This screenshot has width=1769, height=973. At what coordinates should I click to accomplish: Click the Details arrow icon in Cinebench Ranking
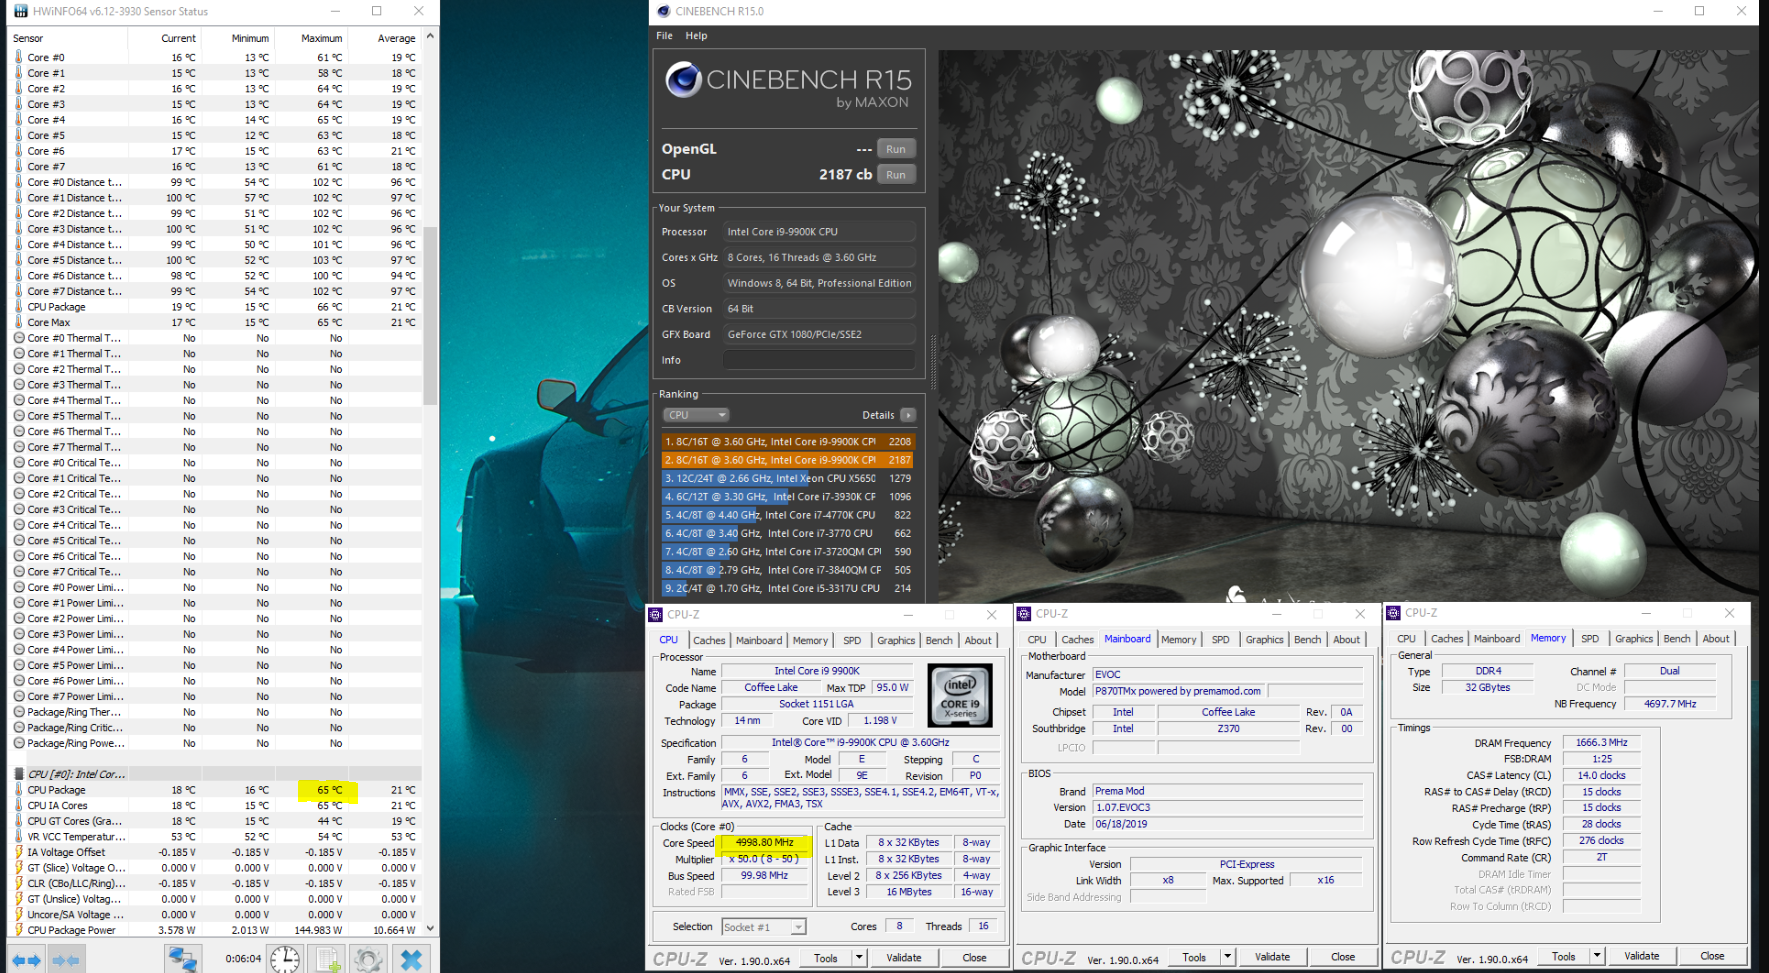coord(908,415)
